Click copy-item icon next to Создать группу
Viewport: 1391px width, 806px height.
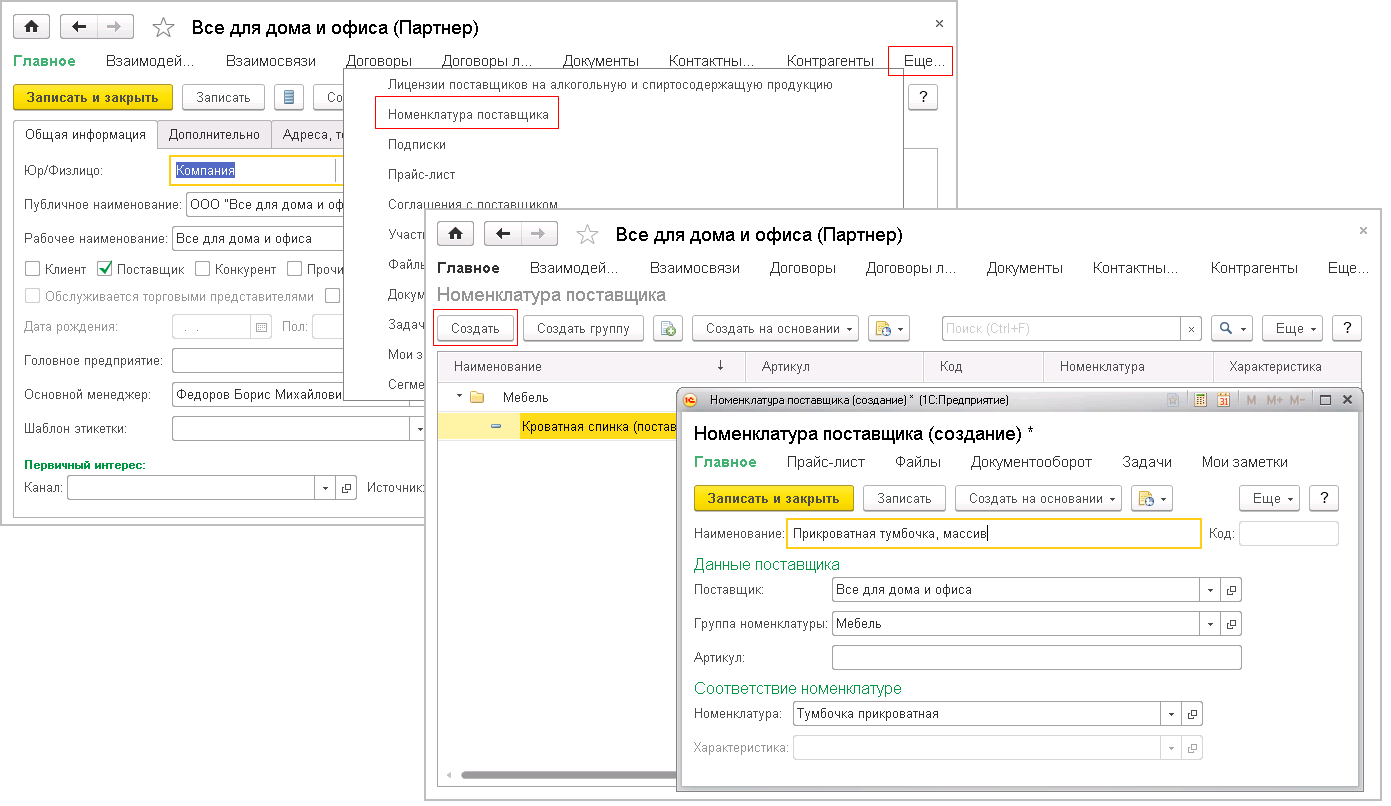(x=668, y=328)
